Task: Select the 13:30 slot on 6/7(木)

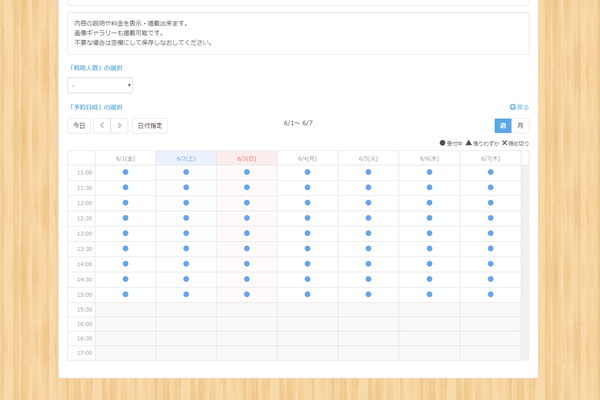Action: coord(491,248)
